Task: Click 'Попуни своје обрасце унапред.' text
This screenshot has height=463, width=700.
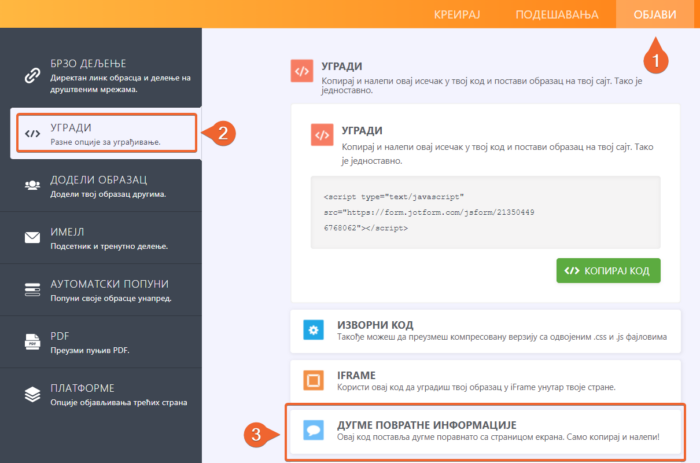Action: point(111,298)
